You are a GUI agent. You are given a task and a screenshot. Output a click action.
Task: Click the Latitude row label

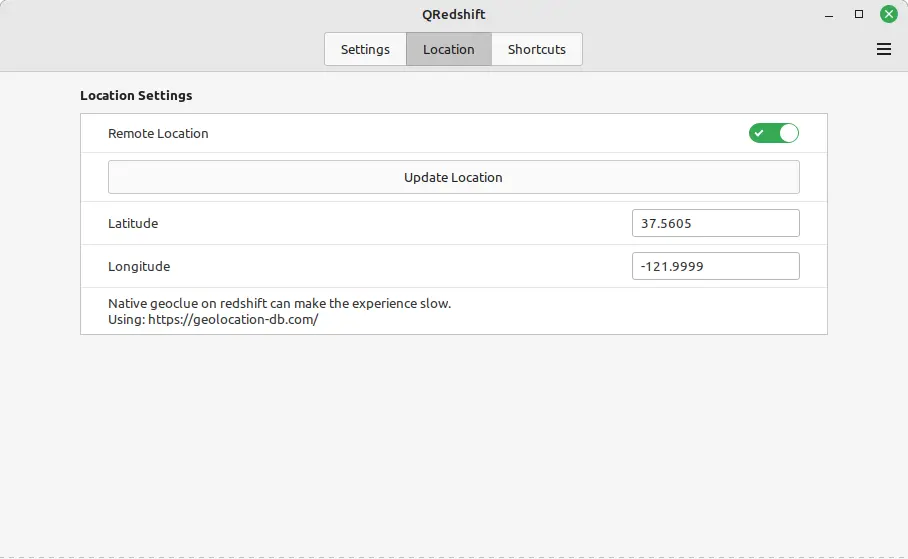(133, 223)
